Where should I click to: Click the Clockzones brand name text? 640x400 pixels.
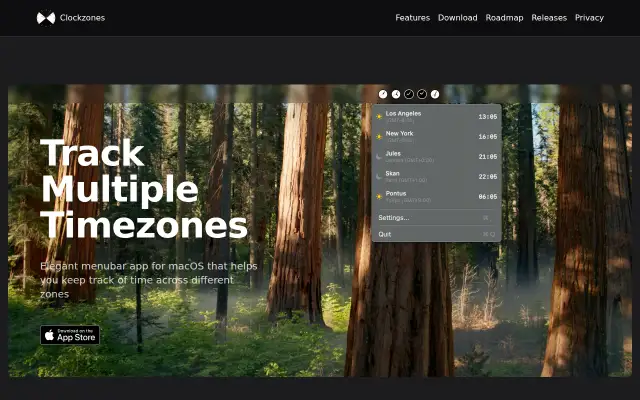[82, 18]
